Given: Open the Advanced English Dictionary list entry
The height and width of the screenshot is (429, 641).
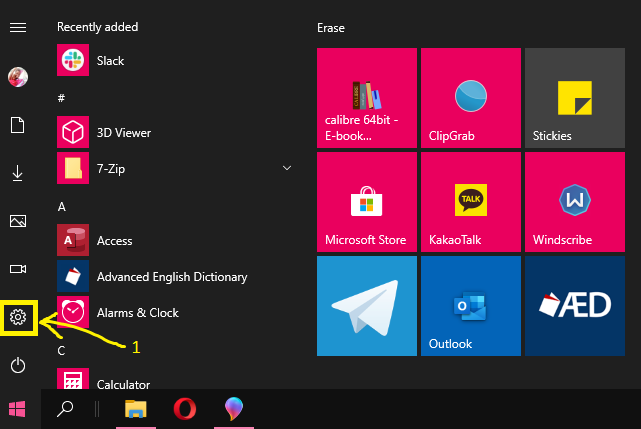Looking at the screenshot, I should (x=174, y=276).
